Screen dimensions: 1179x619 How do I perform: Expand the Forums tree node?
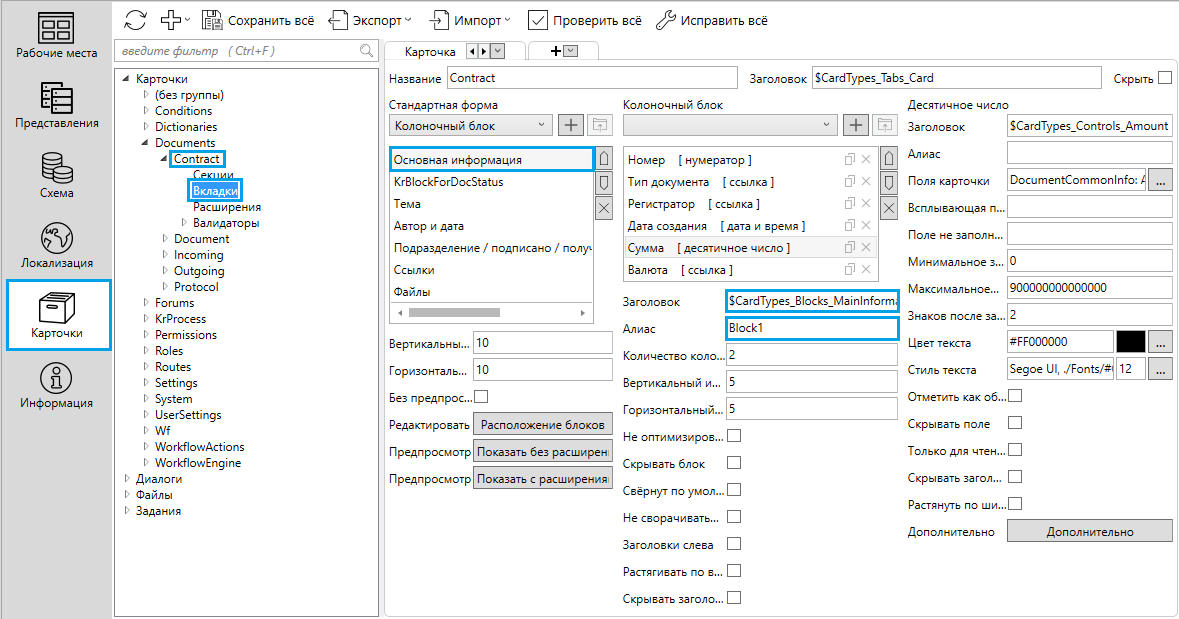pos(146,303)
